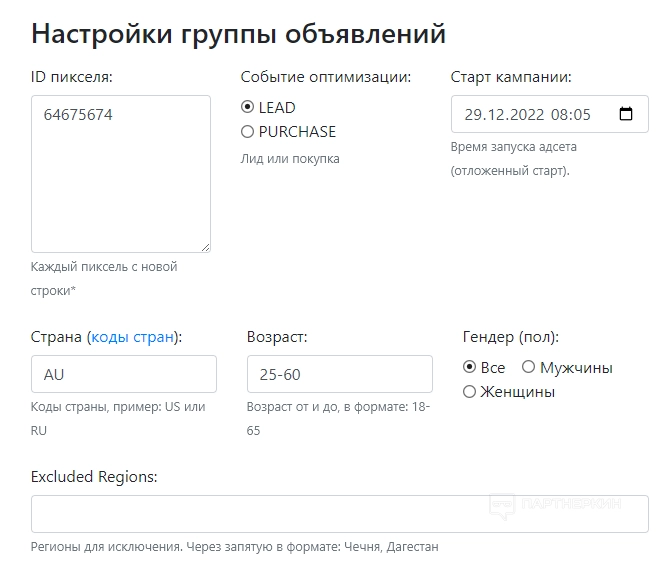Screen dimensions: 672x572
Task: Choose the Женщины gender option
Action: tap(469, 392)
